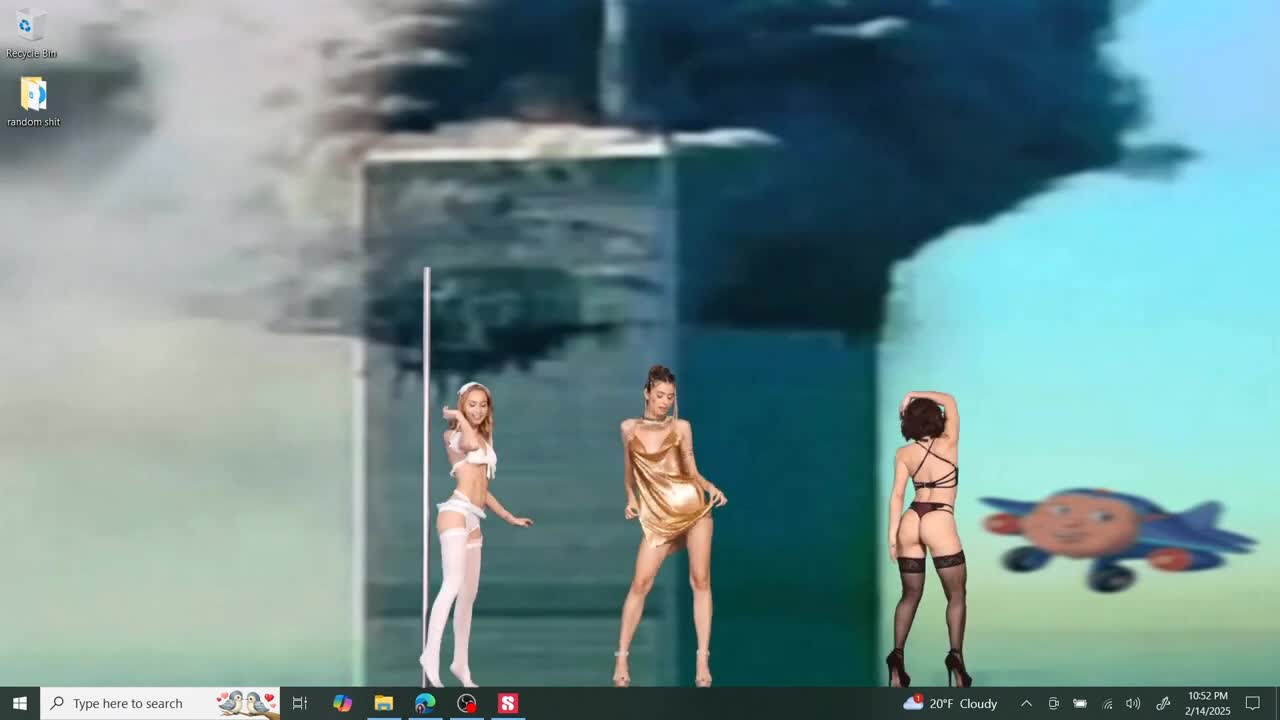Screen dimensions: 1280x720
Task: Click the taskbar search box
Action: tap(160, 703)
